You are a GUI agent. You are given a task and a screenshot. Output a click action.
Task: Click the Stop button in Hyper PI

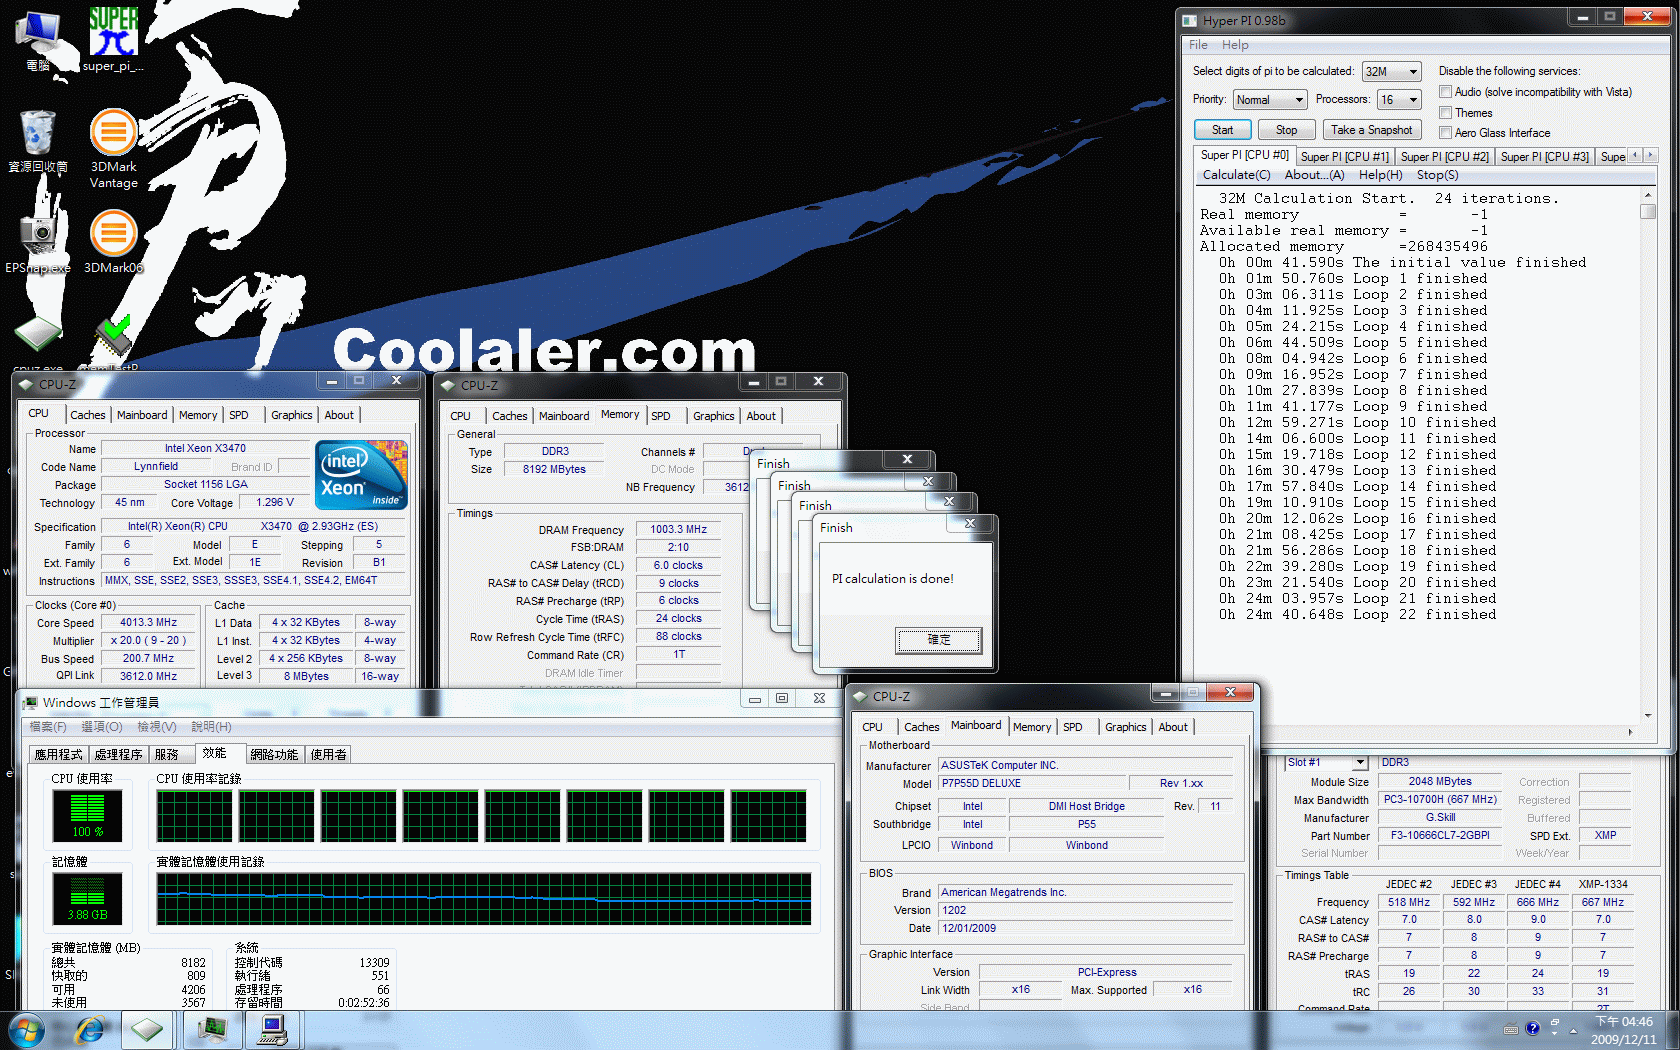pyautogui.click(x=1287, y=130)
